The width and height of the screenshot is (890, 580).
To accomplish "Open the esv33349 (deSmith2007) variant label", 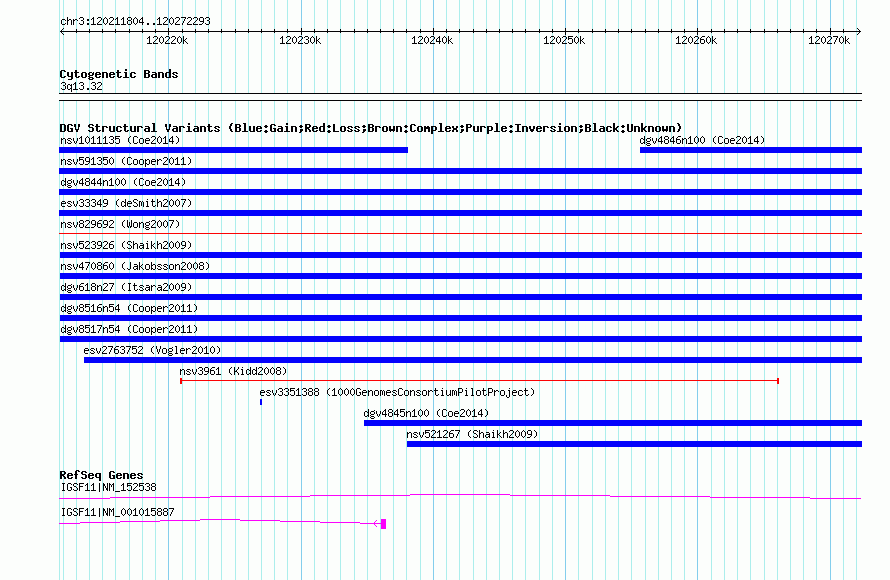I will (126, 203).
